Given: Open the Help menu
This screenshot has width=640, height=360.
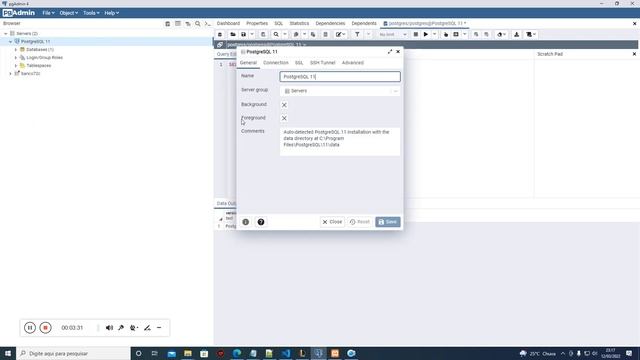Looking at the screenshot, I should click(111, 13).
